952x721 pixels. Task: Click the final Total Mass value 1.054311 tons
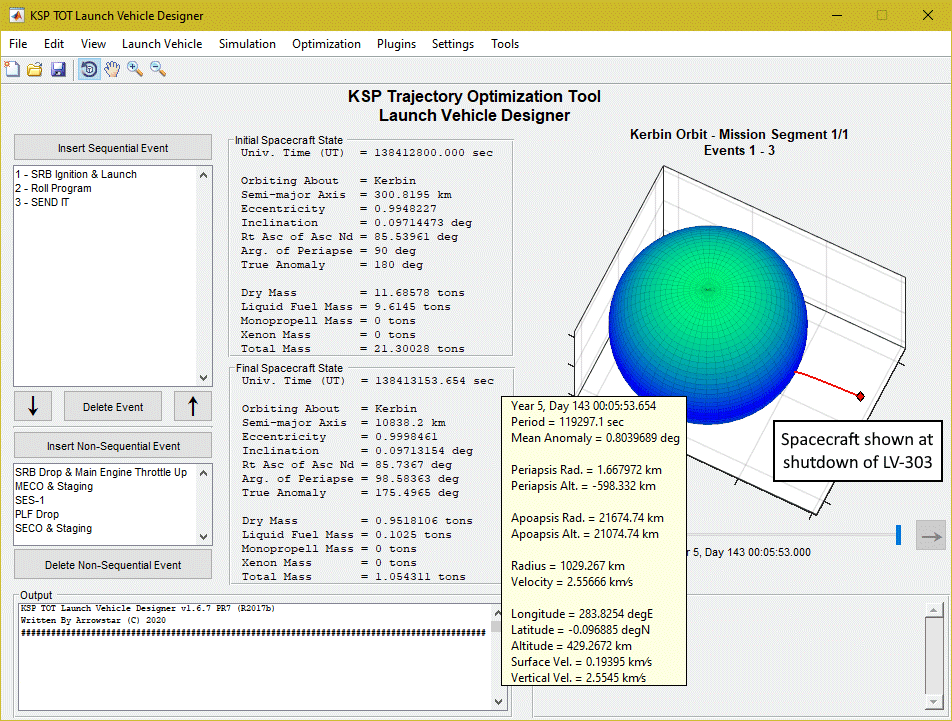pyautogui.click(x=420, y=577)
